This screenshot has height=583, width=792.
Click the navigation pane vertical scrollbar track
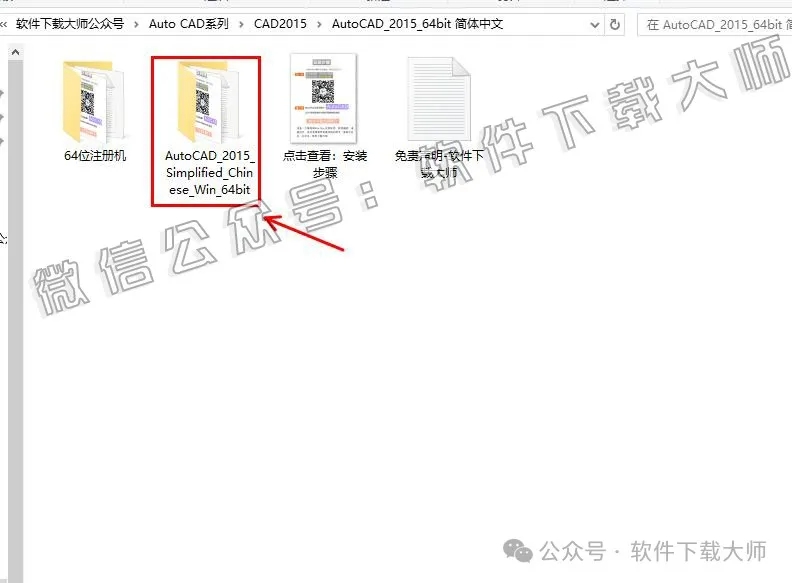pos(16,321)
